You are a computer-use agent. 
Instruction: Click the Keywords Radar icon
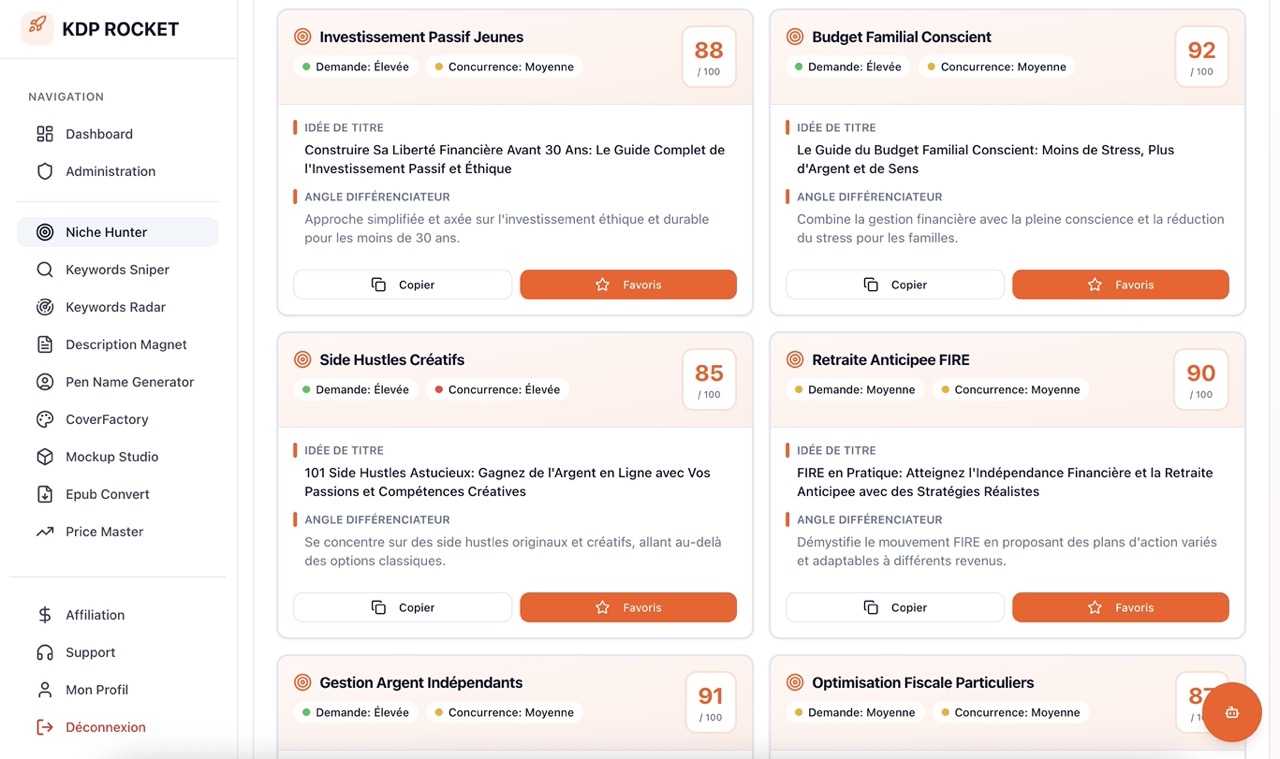click(x=45, y=307)
